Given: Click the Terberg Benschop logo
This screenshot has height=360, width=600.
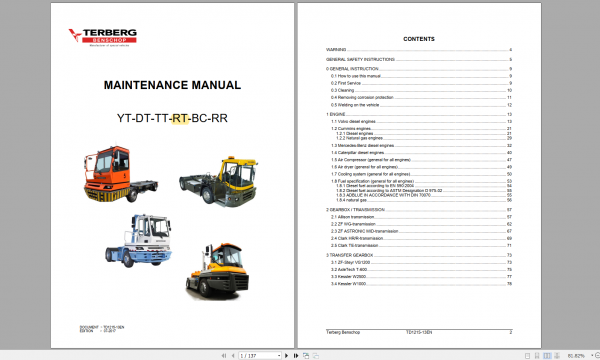Looking at the screenshot, I should [103, 37].
